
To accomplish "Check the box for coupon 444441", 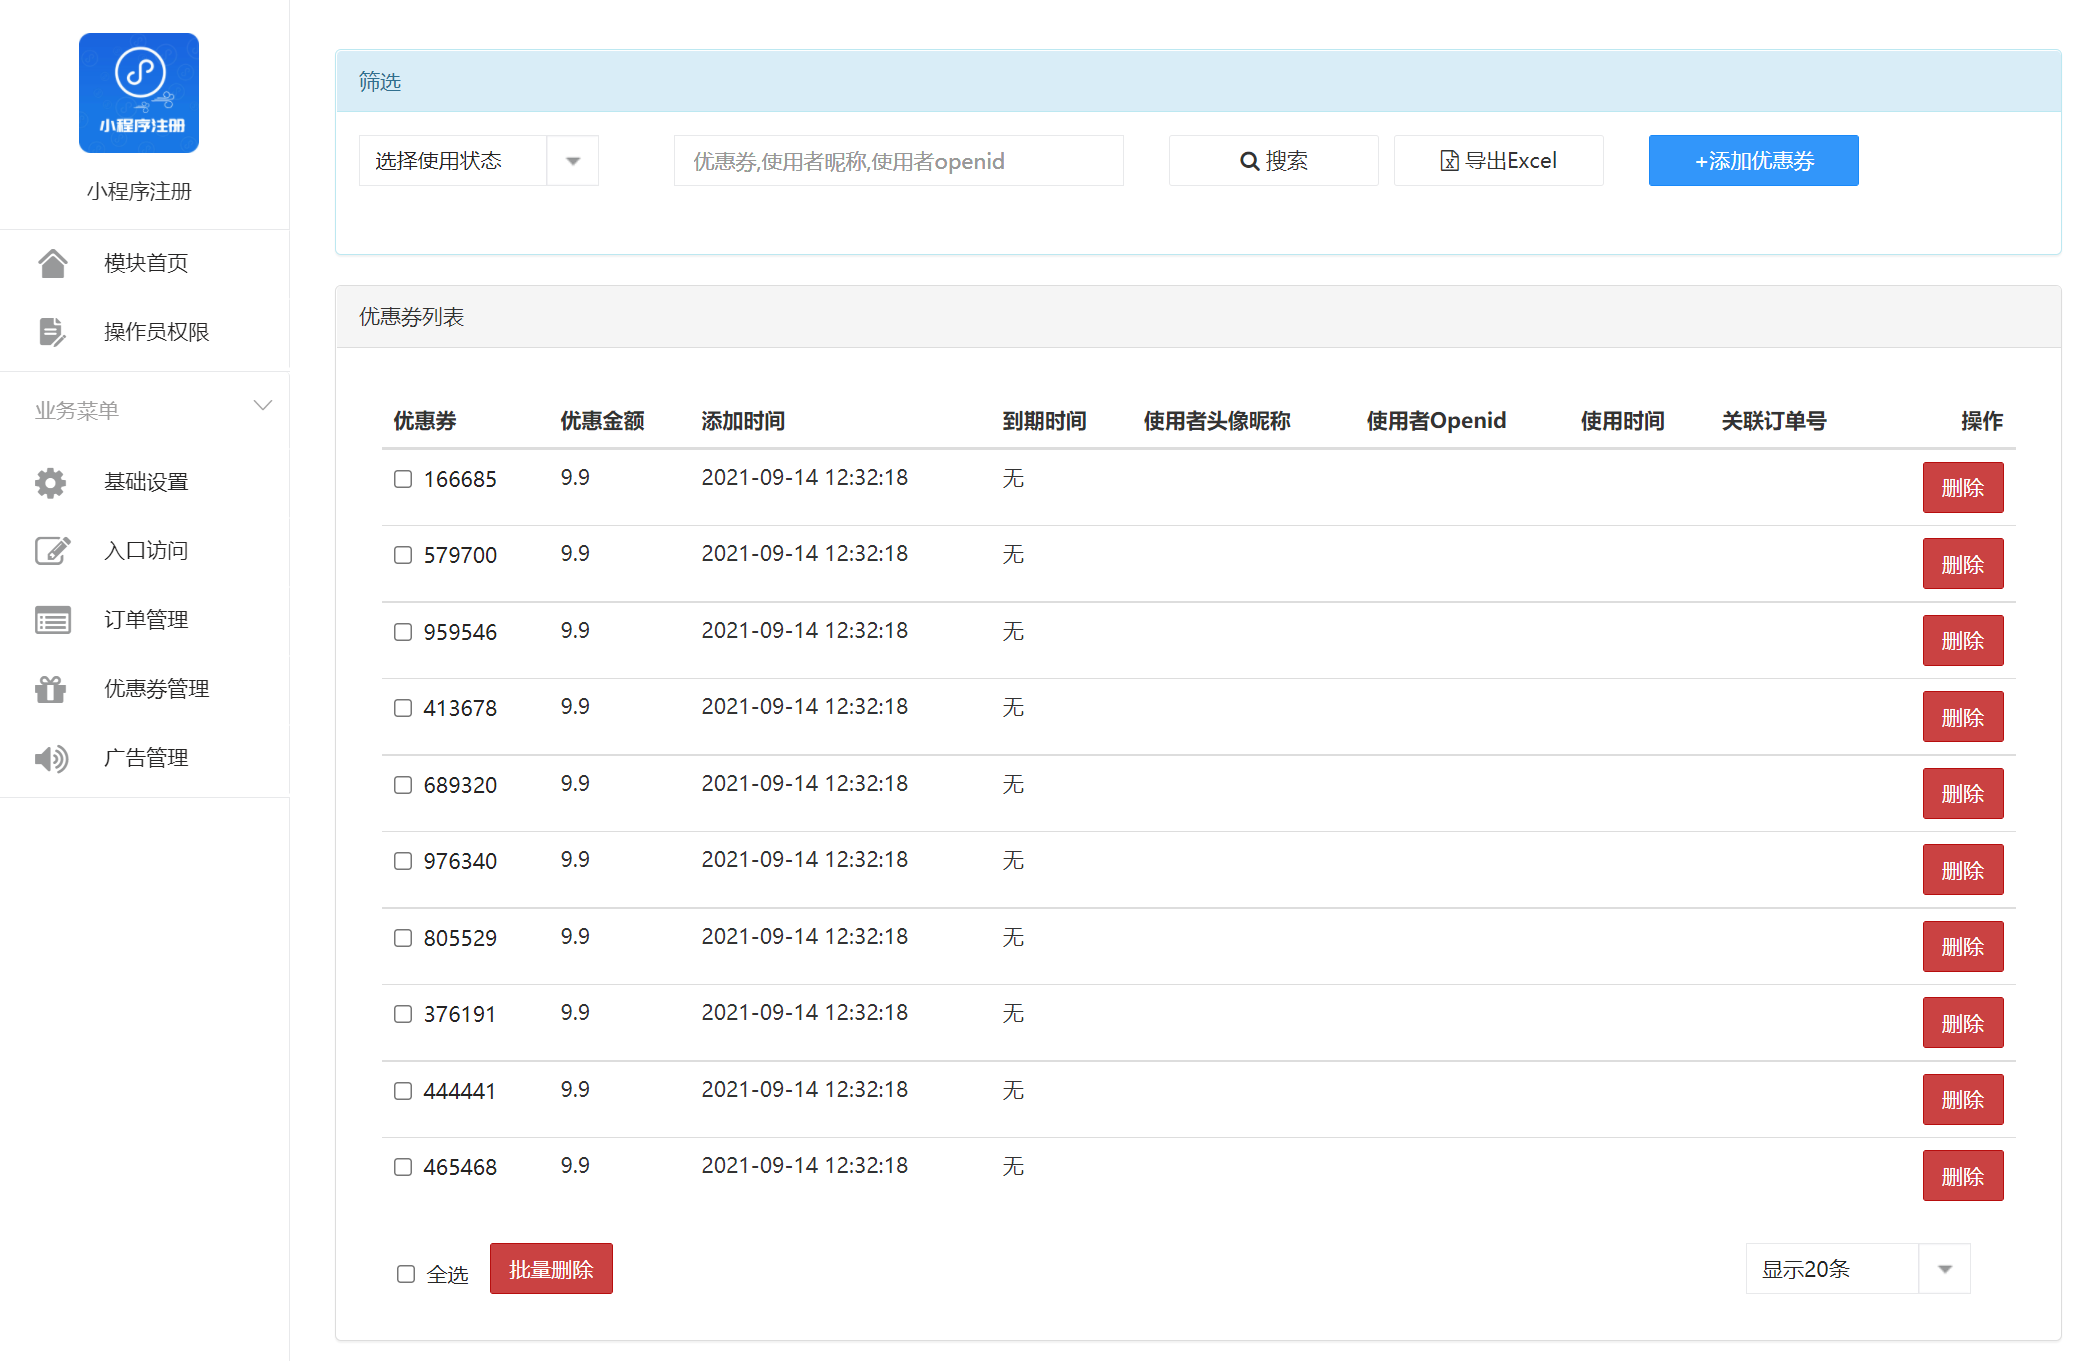I will tap(403, 1091).
